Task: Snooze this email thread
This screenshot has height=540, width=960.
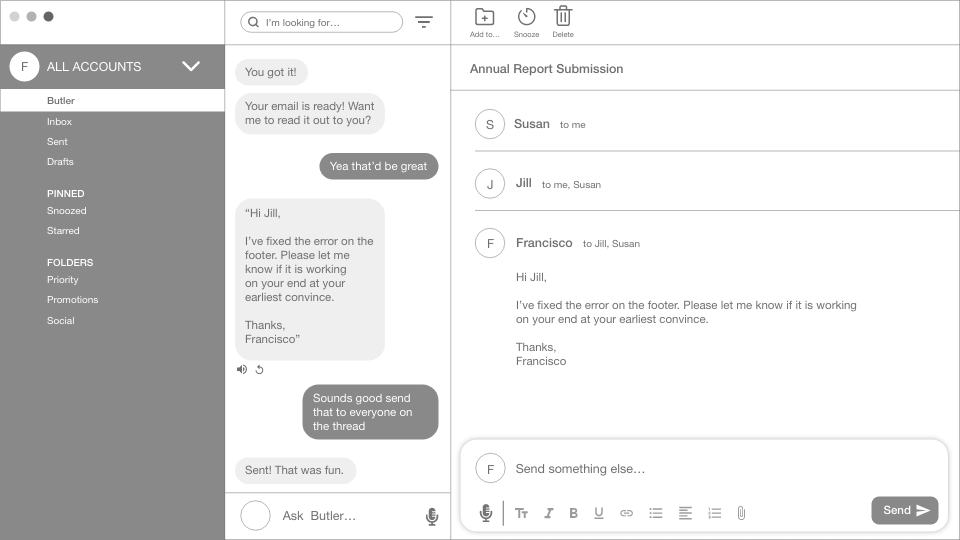Action: tap(526, 17)
